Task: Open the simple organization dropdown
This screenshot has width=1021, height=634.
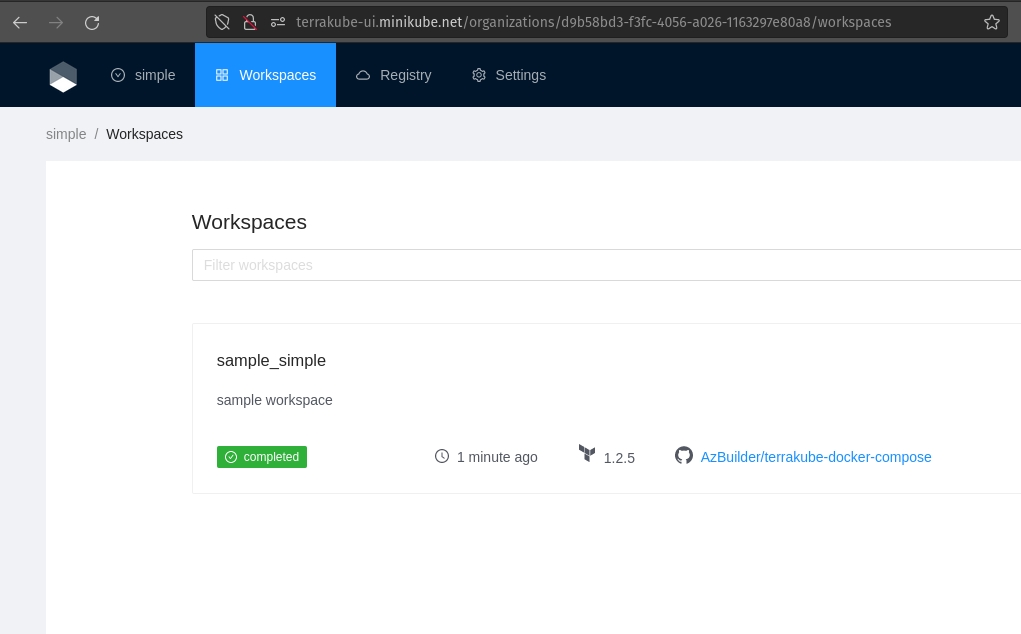Action: 143,75
